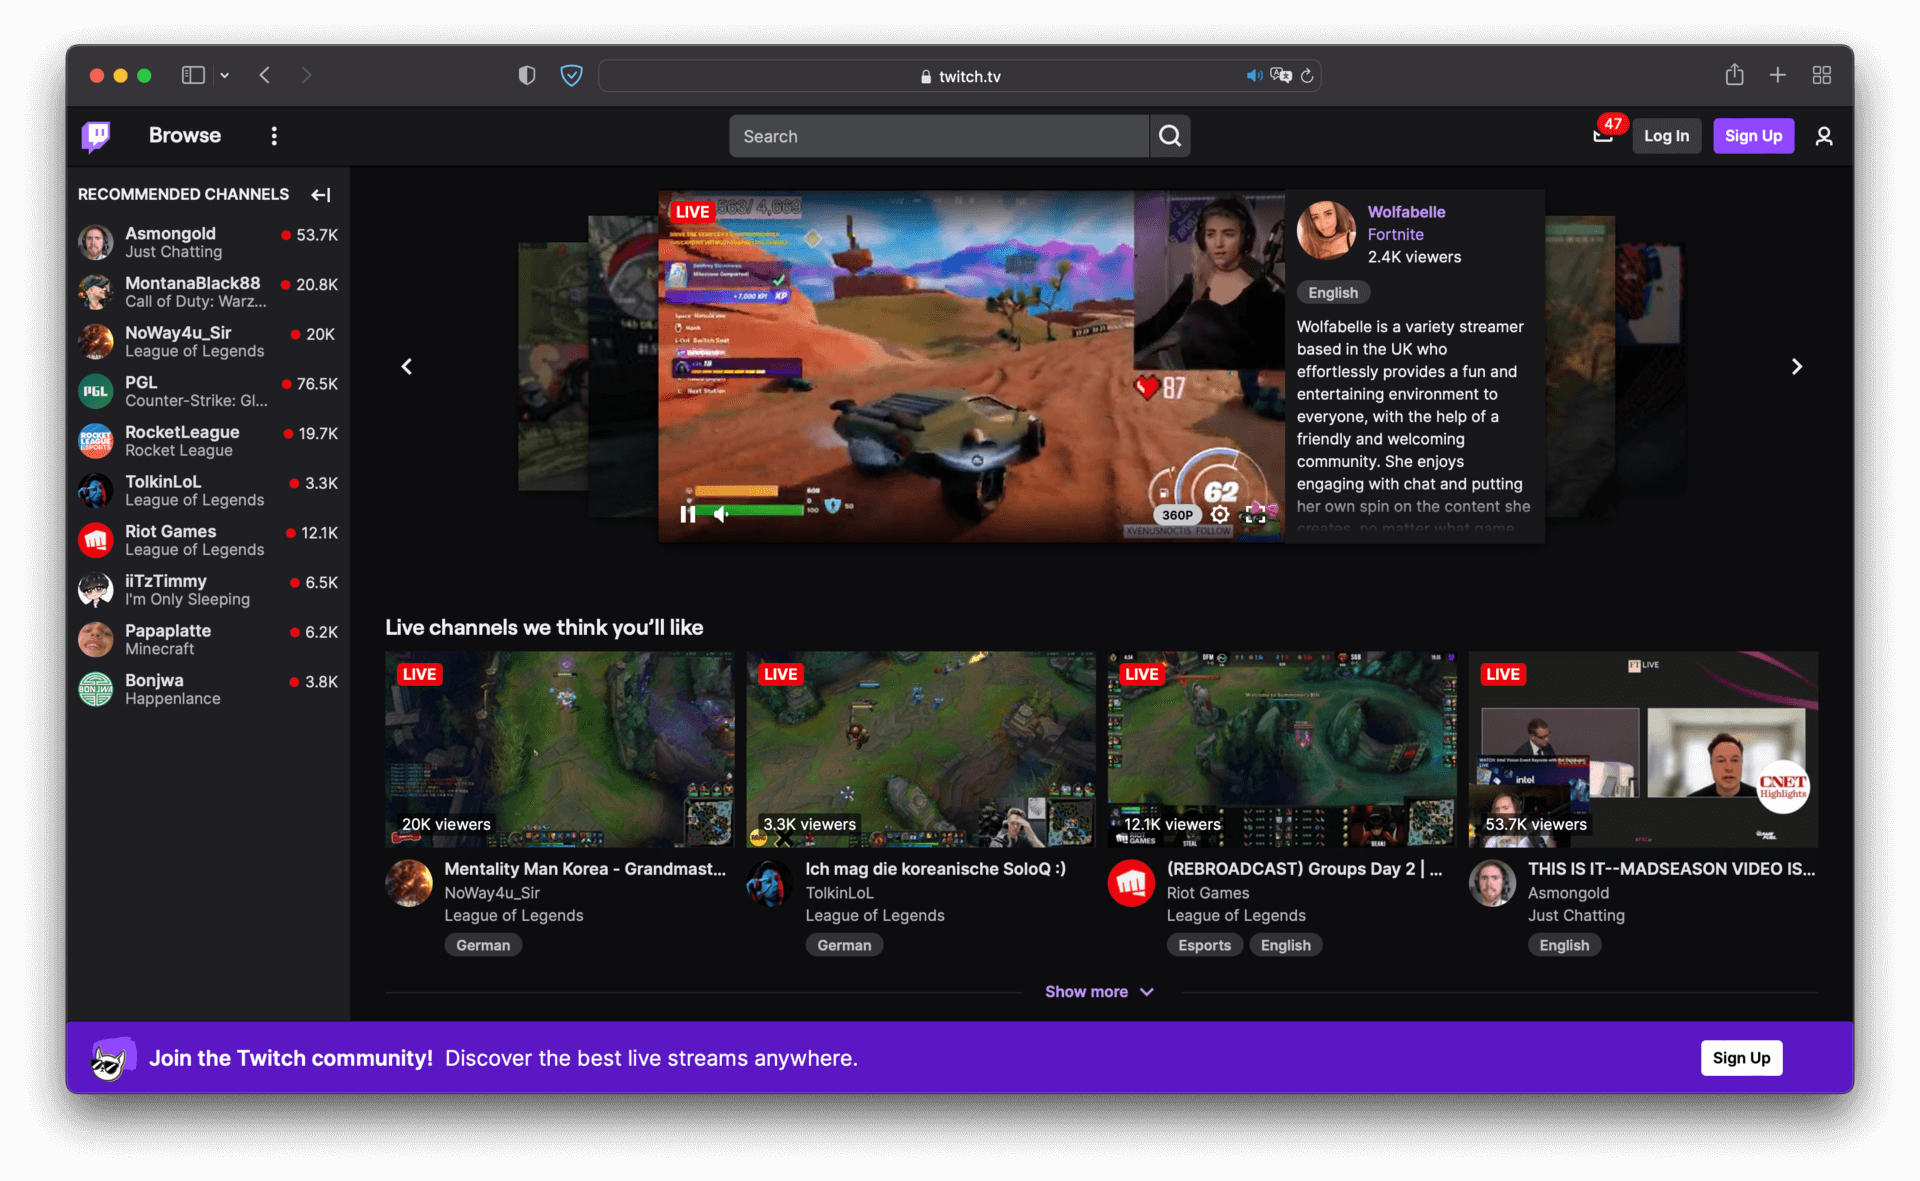Screen dimensions: 1920x1181
Task: Expand Show more live channels
Action: point(1100,992)
